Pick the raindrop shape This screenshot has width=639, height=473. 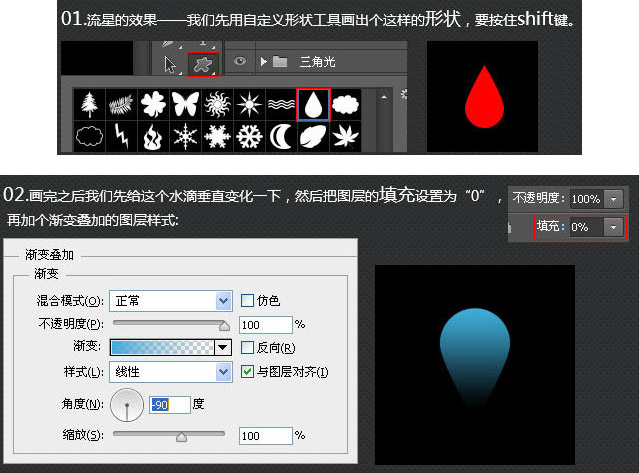click(314, 104)
